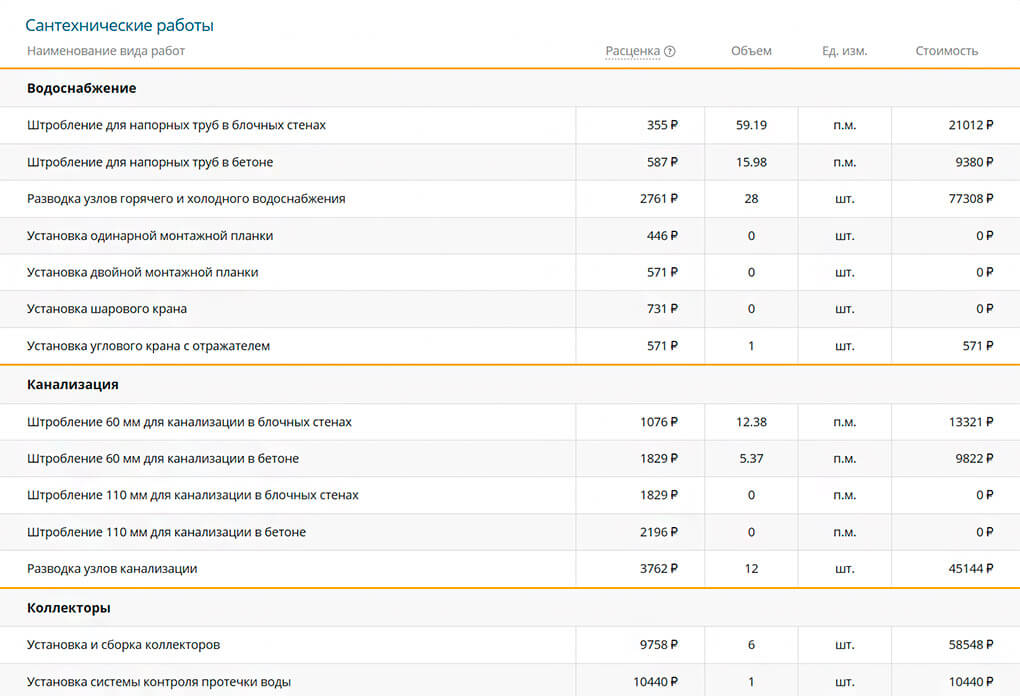This screenshot has height=696, width=1020.
Task: Click the Объем column header
Action: pos(751,51)
